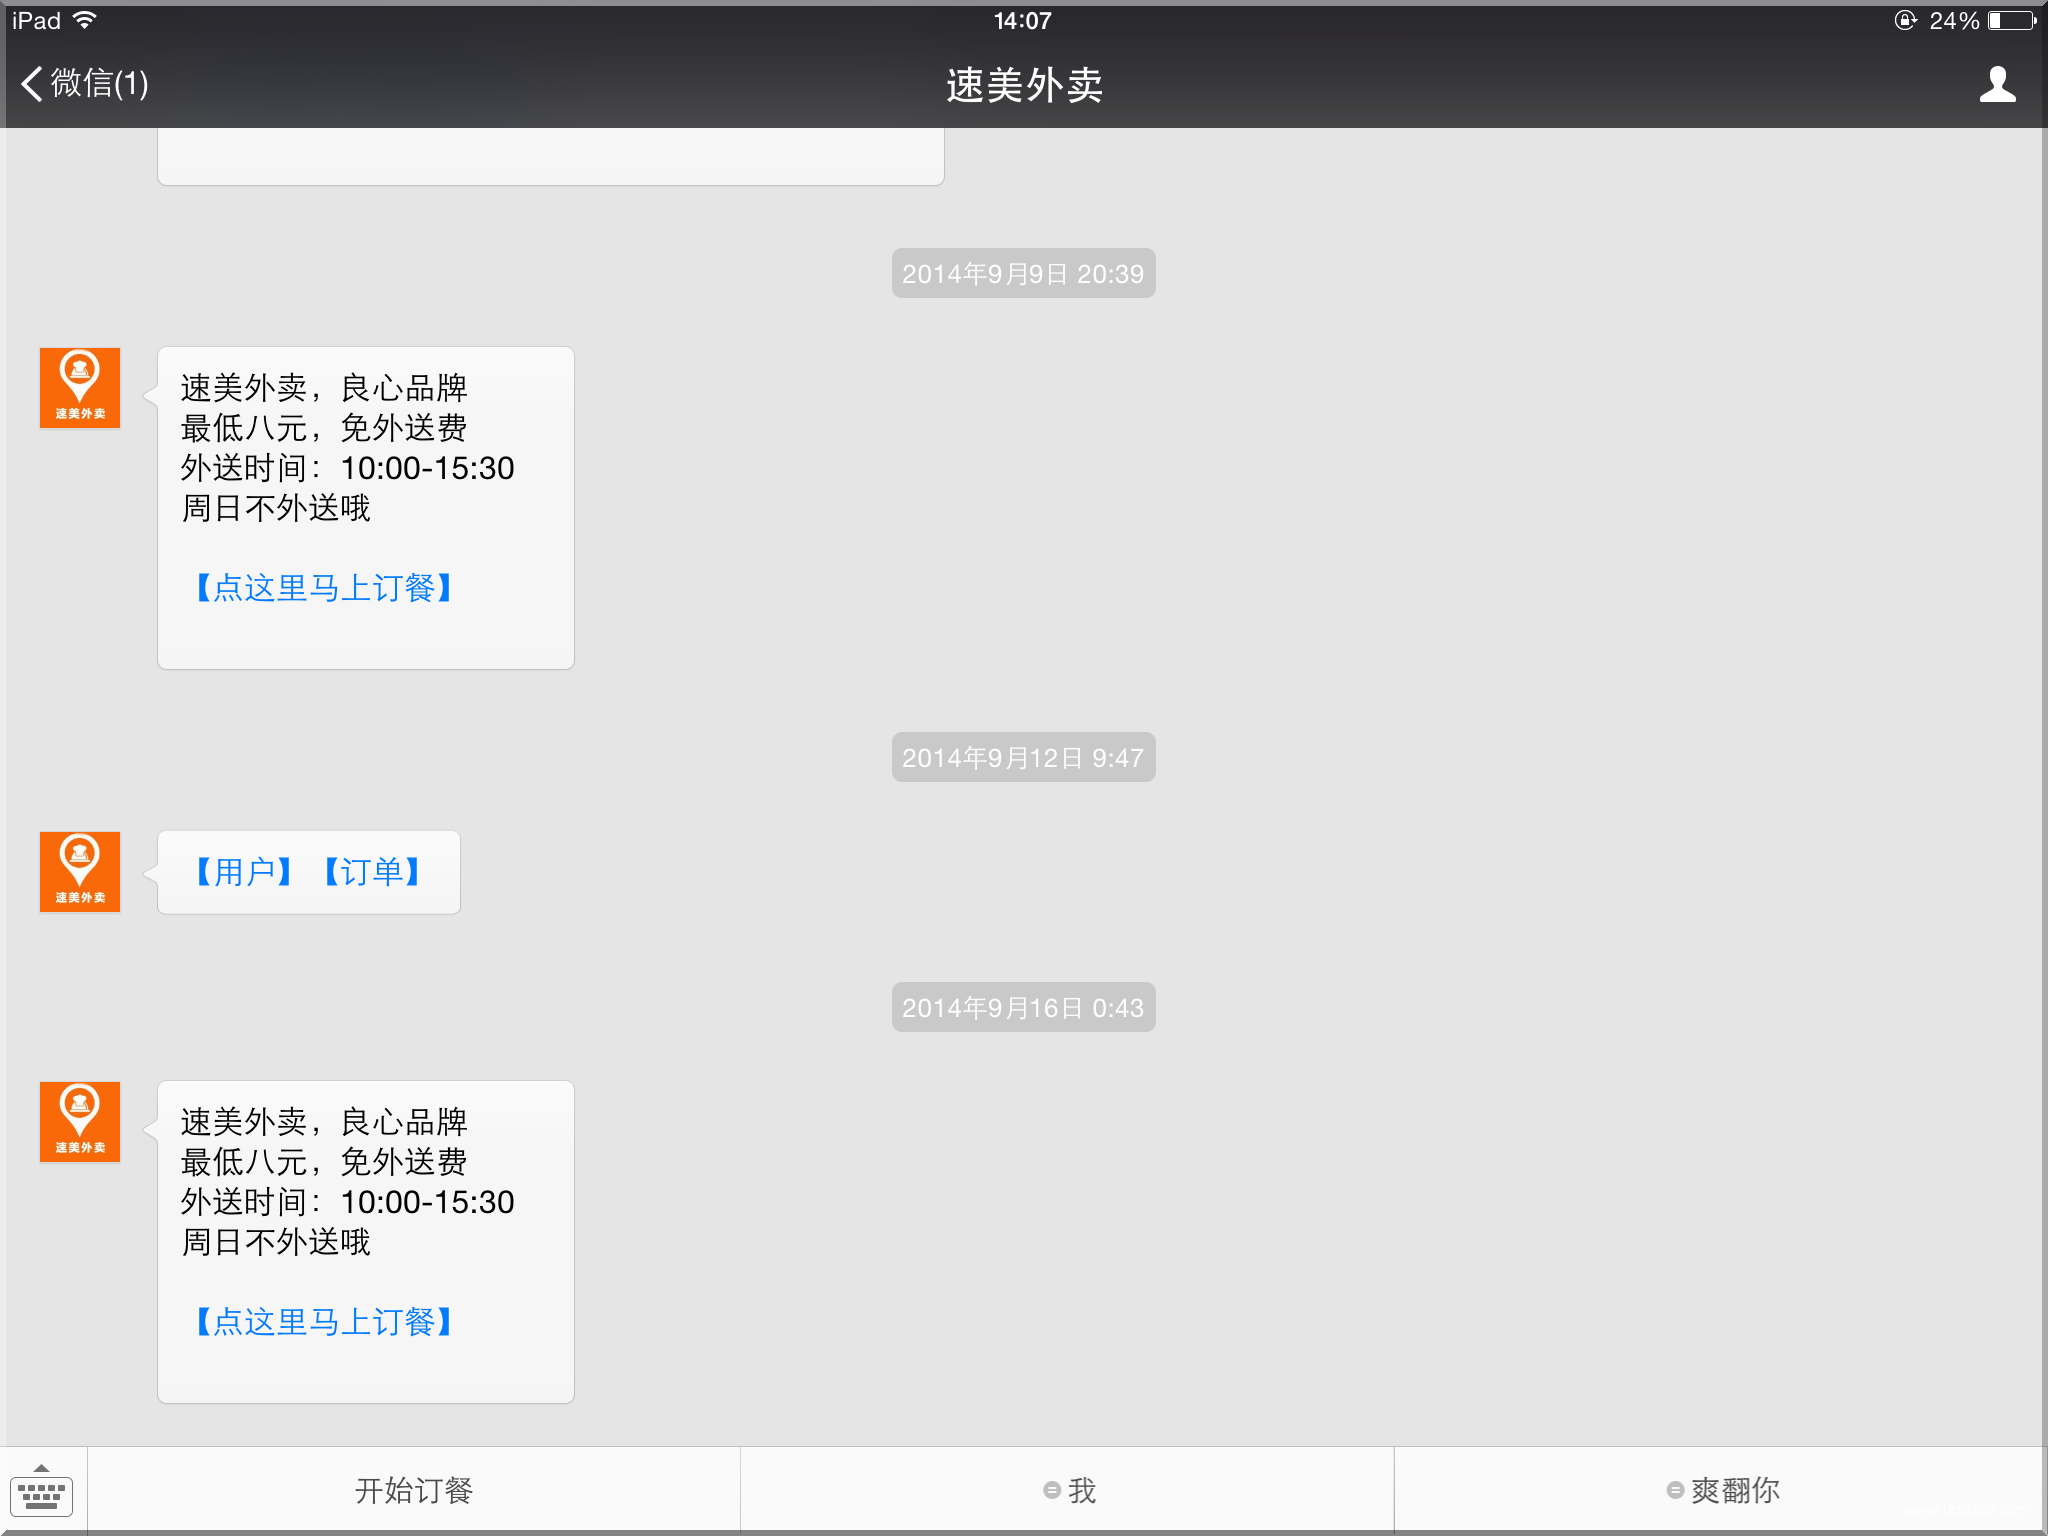Tap 外送时间 10:00-15:30 in the 9月16日 message
Screen dimensions: 2048x1536
click(x=347, y=1202)
